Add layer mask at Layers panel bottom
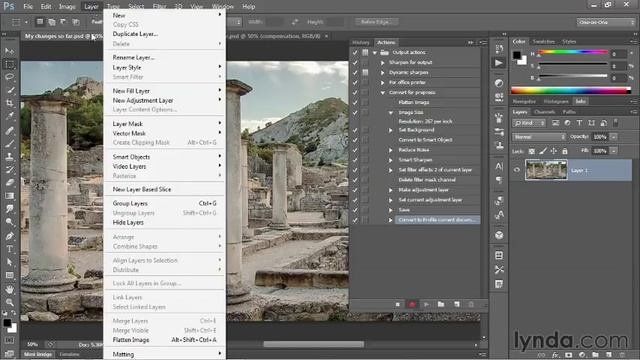 tap(569, 355)
